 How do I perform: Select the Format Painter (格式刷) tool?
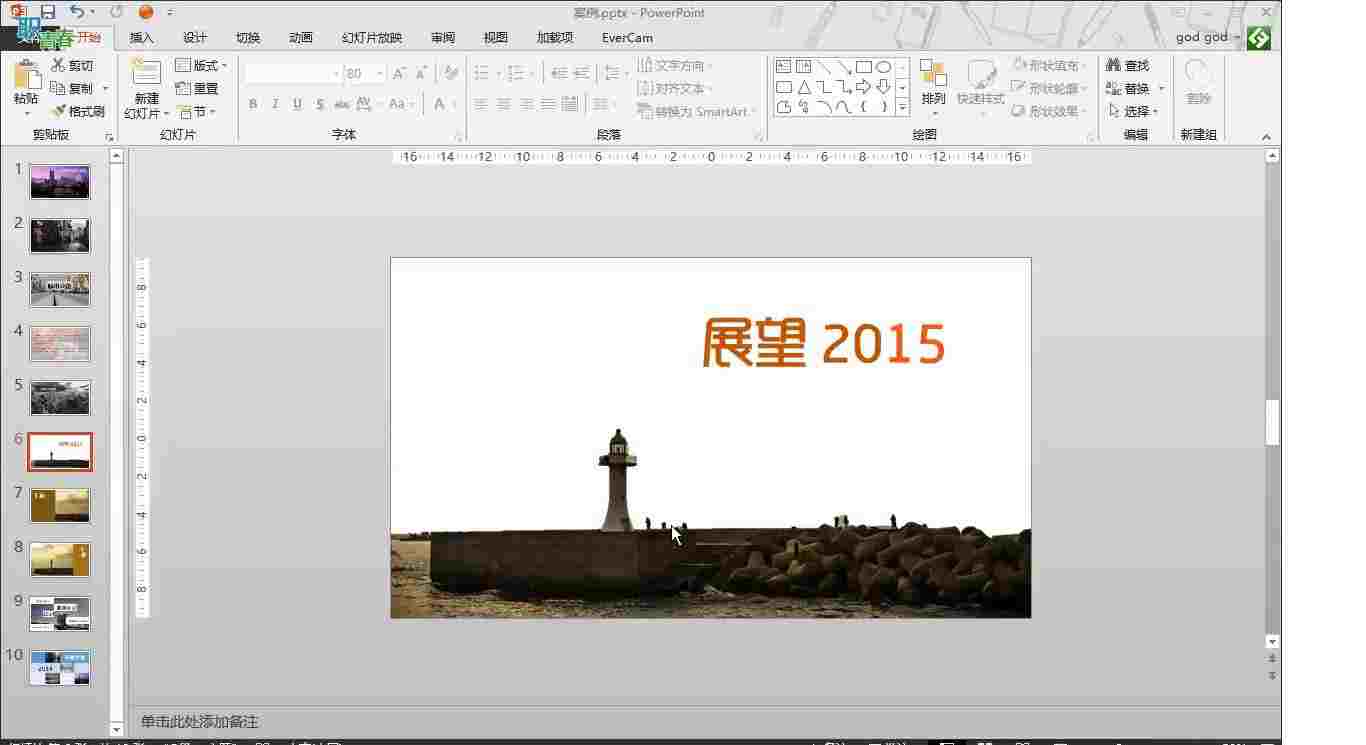(x=59, y=111)
